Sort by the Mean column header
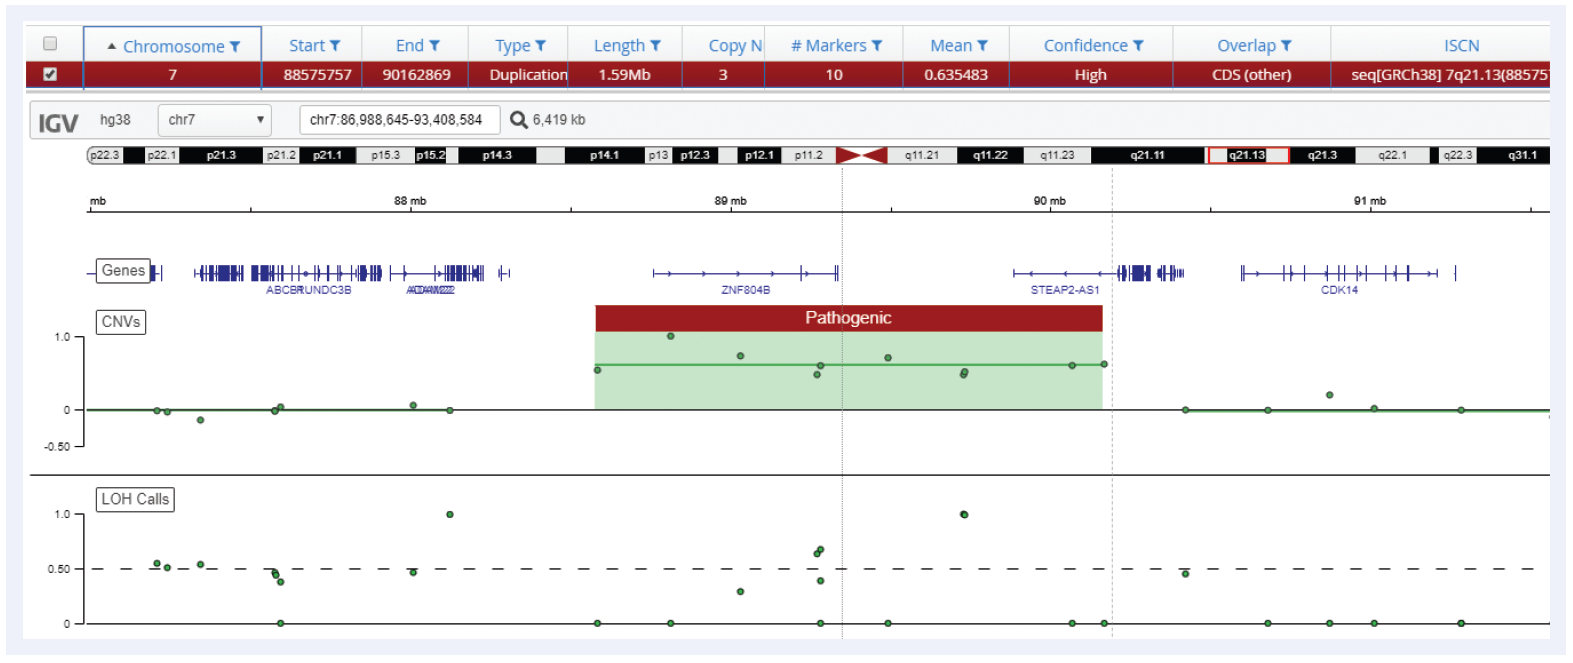The height and width of the screenshot is (663, 1573). pos(951,46)
